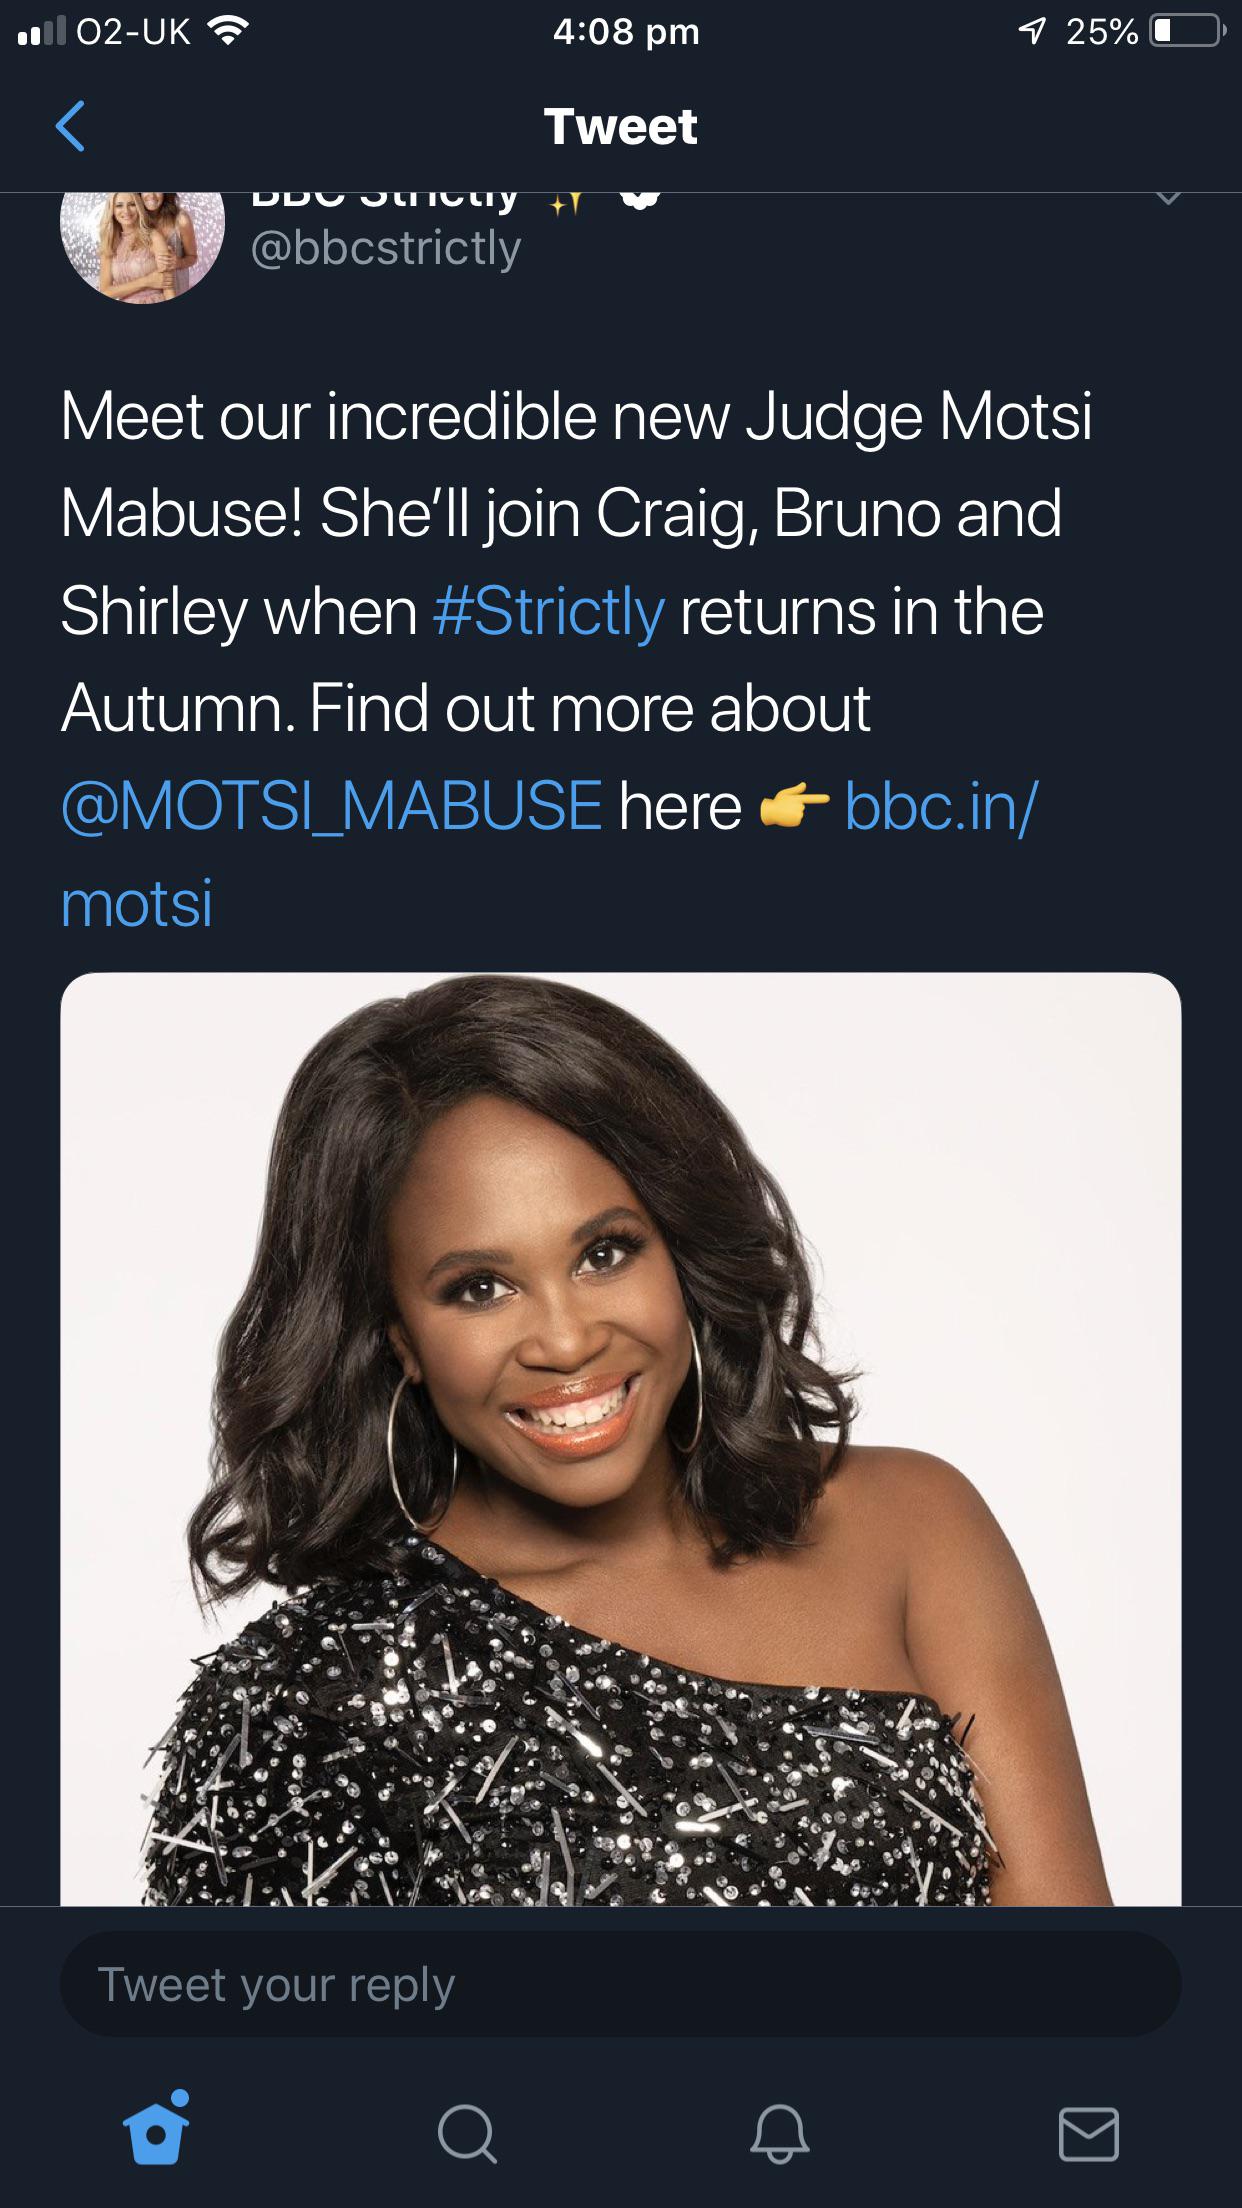Open the Notifications bell tab
This screenshot has width=1242, height=2208.
tap(779, 2133)
